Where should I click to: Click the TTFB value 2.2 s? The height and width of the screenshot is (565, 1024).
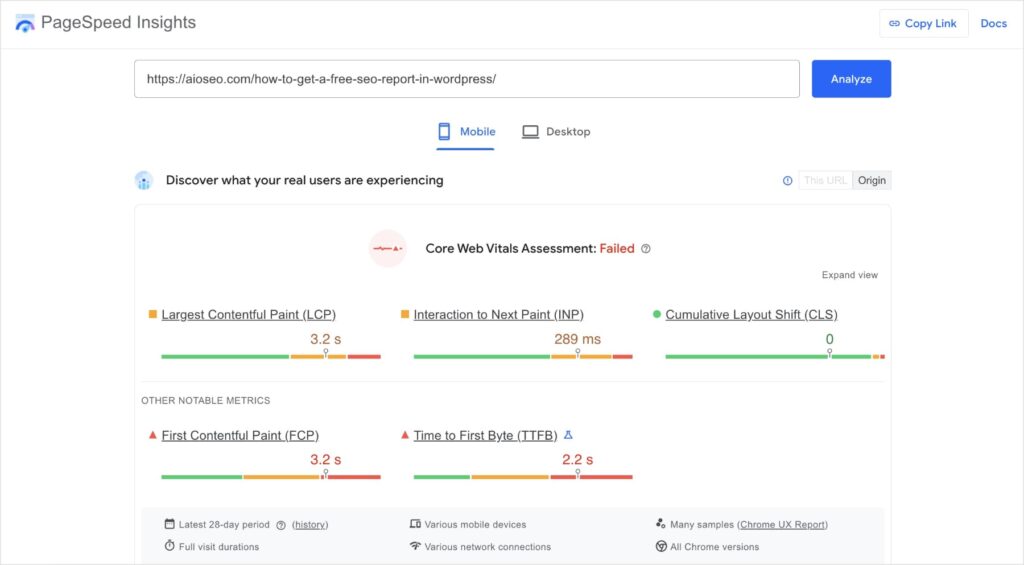pos(577,460)
